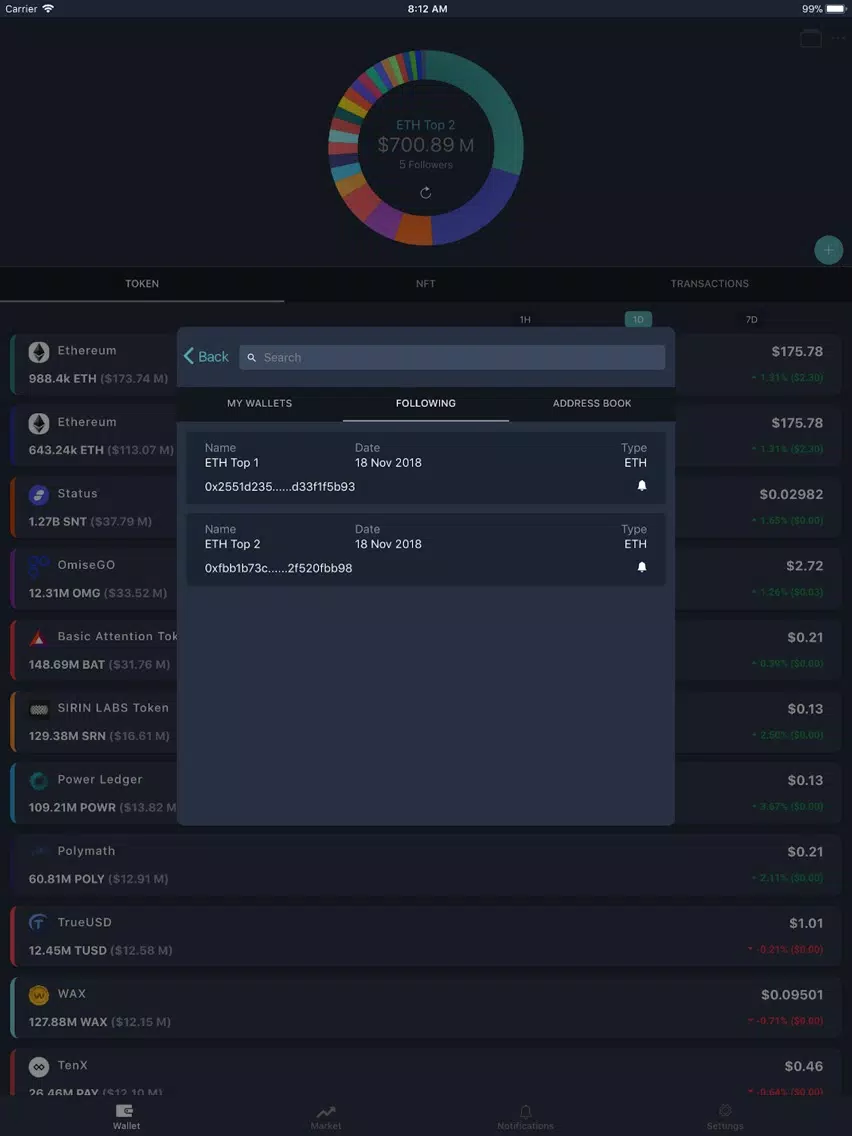Click the $1.01 TrueUSD price
Viewport: 852px width, 1136px height.
[806, 923]
